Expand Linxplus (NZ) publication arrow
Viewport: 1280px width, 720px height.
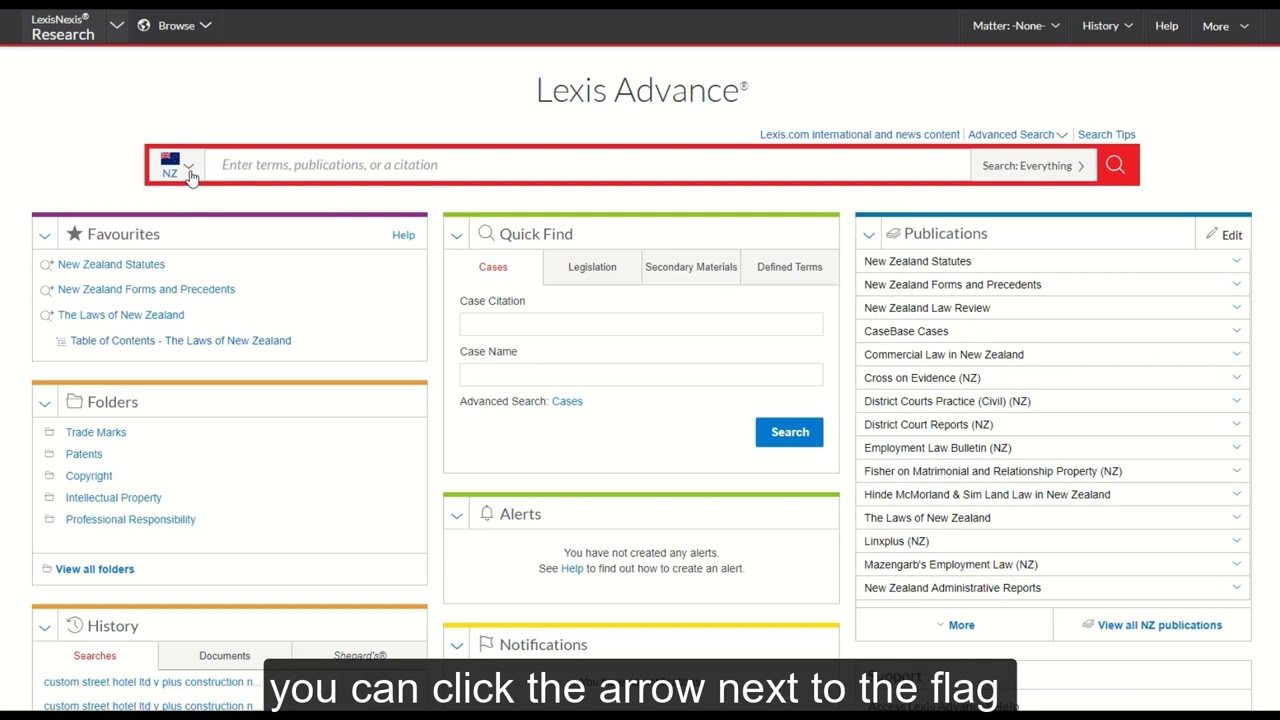[x=1237, y=541]
